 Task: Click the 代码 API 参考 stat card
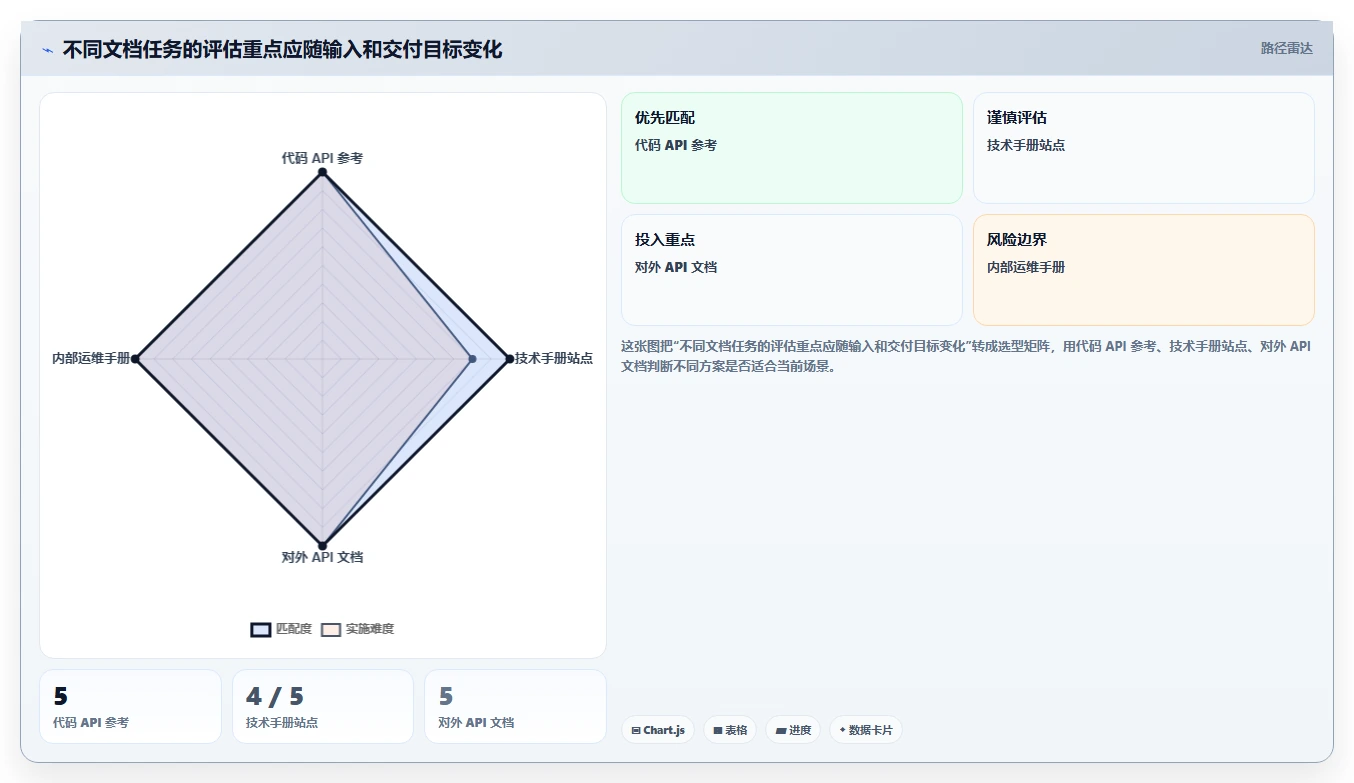click(x=130, y=706)
